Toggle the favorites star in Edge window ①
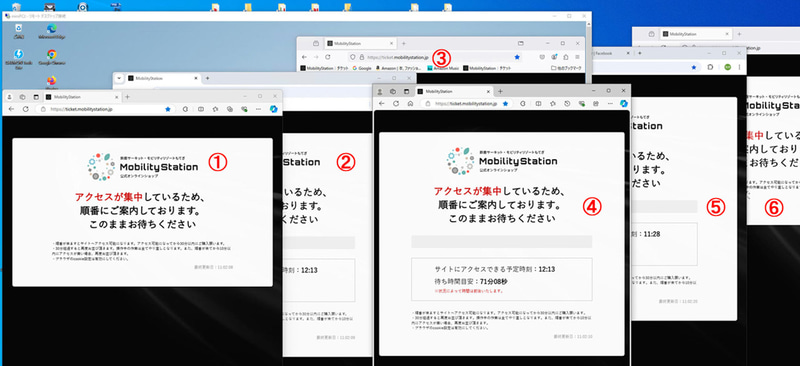Viewport: 800px width, 366px height. click(x=168, y=109)
